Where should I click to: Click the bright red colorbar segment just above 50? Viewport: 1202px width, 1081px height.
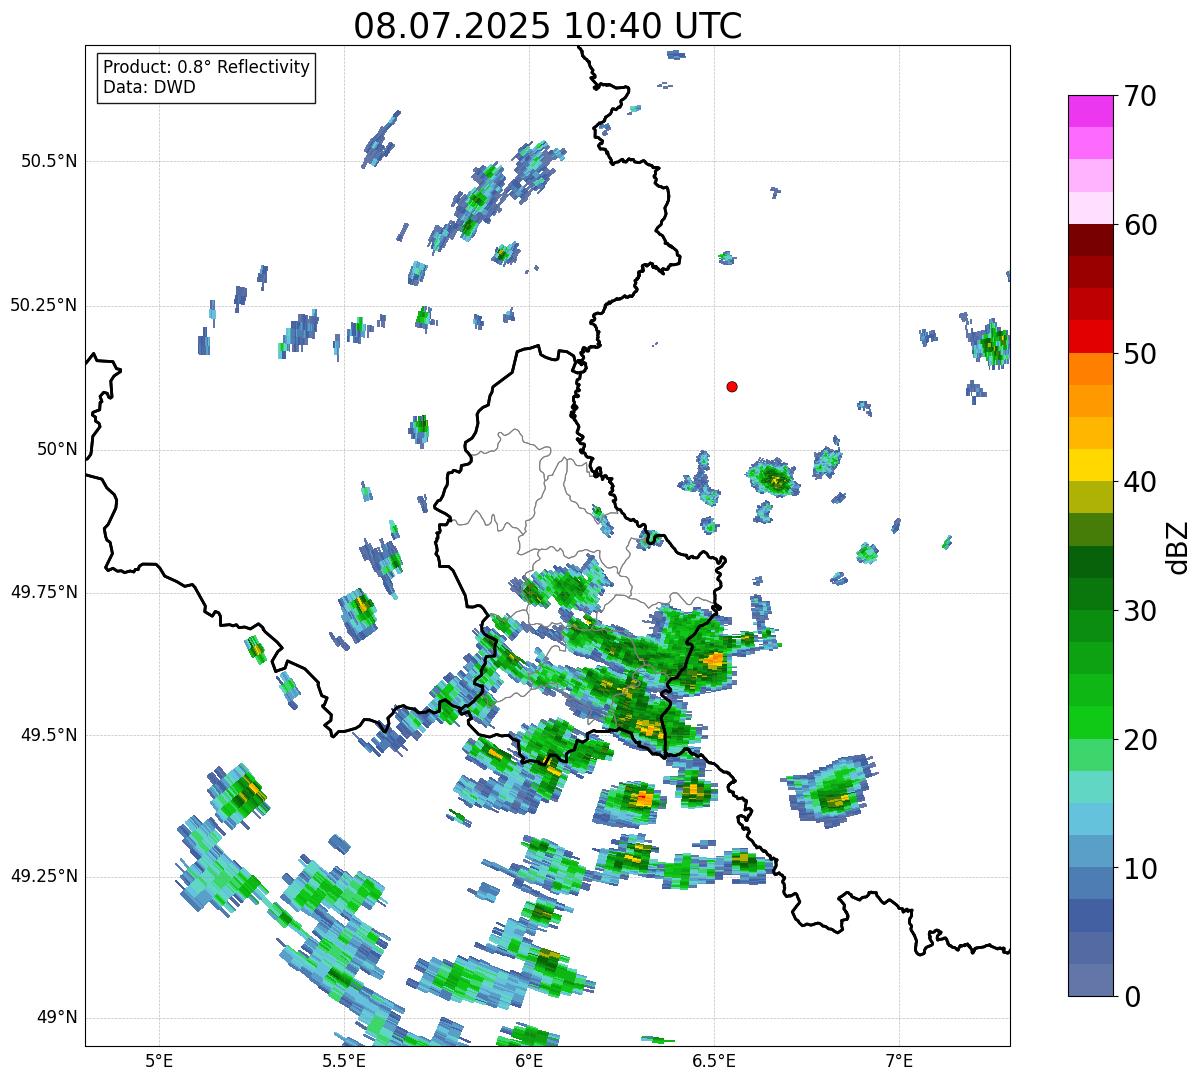click(x=1090, y=337)
